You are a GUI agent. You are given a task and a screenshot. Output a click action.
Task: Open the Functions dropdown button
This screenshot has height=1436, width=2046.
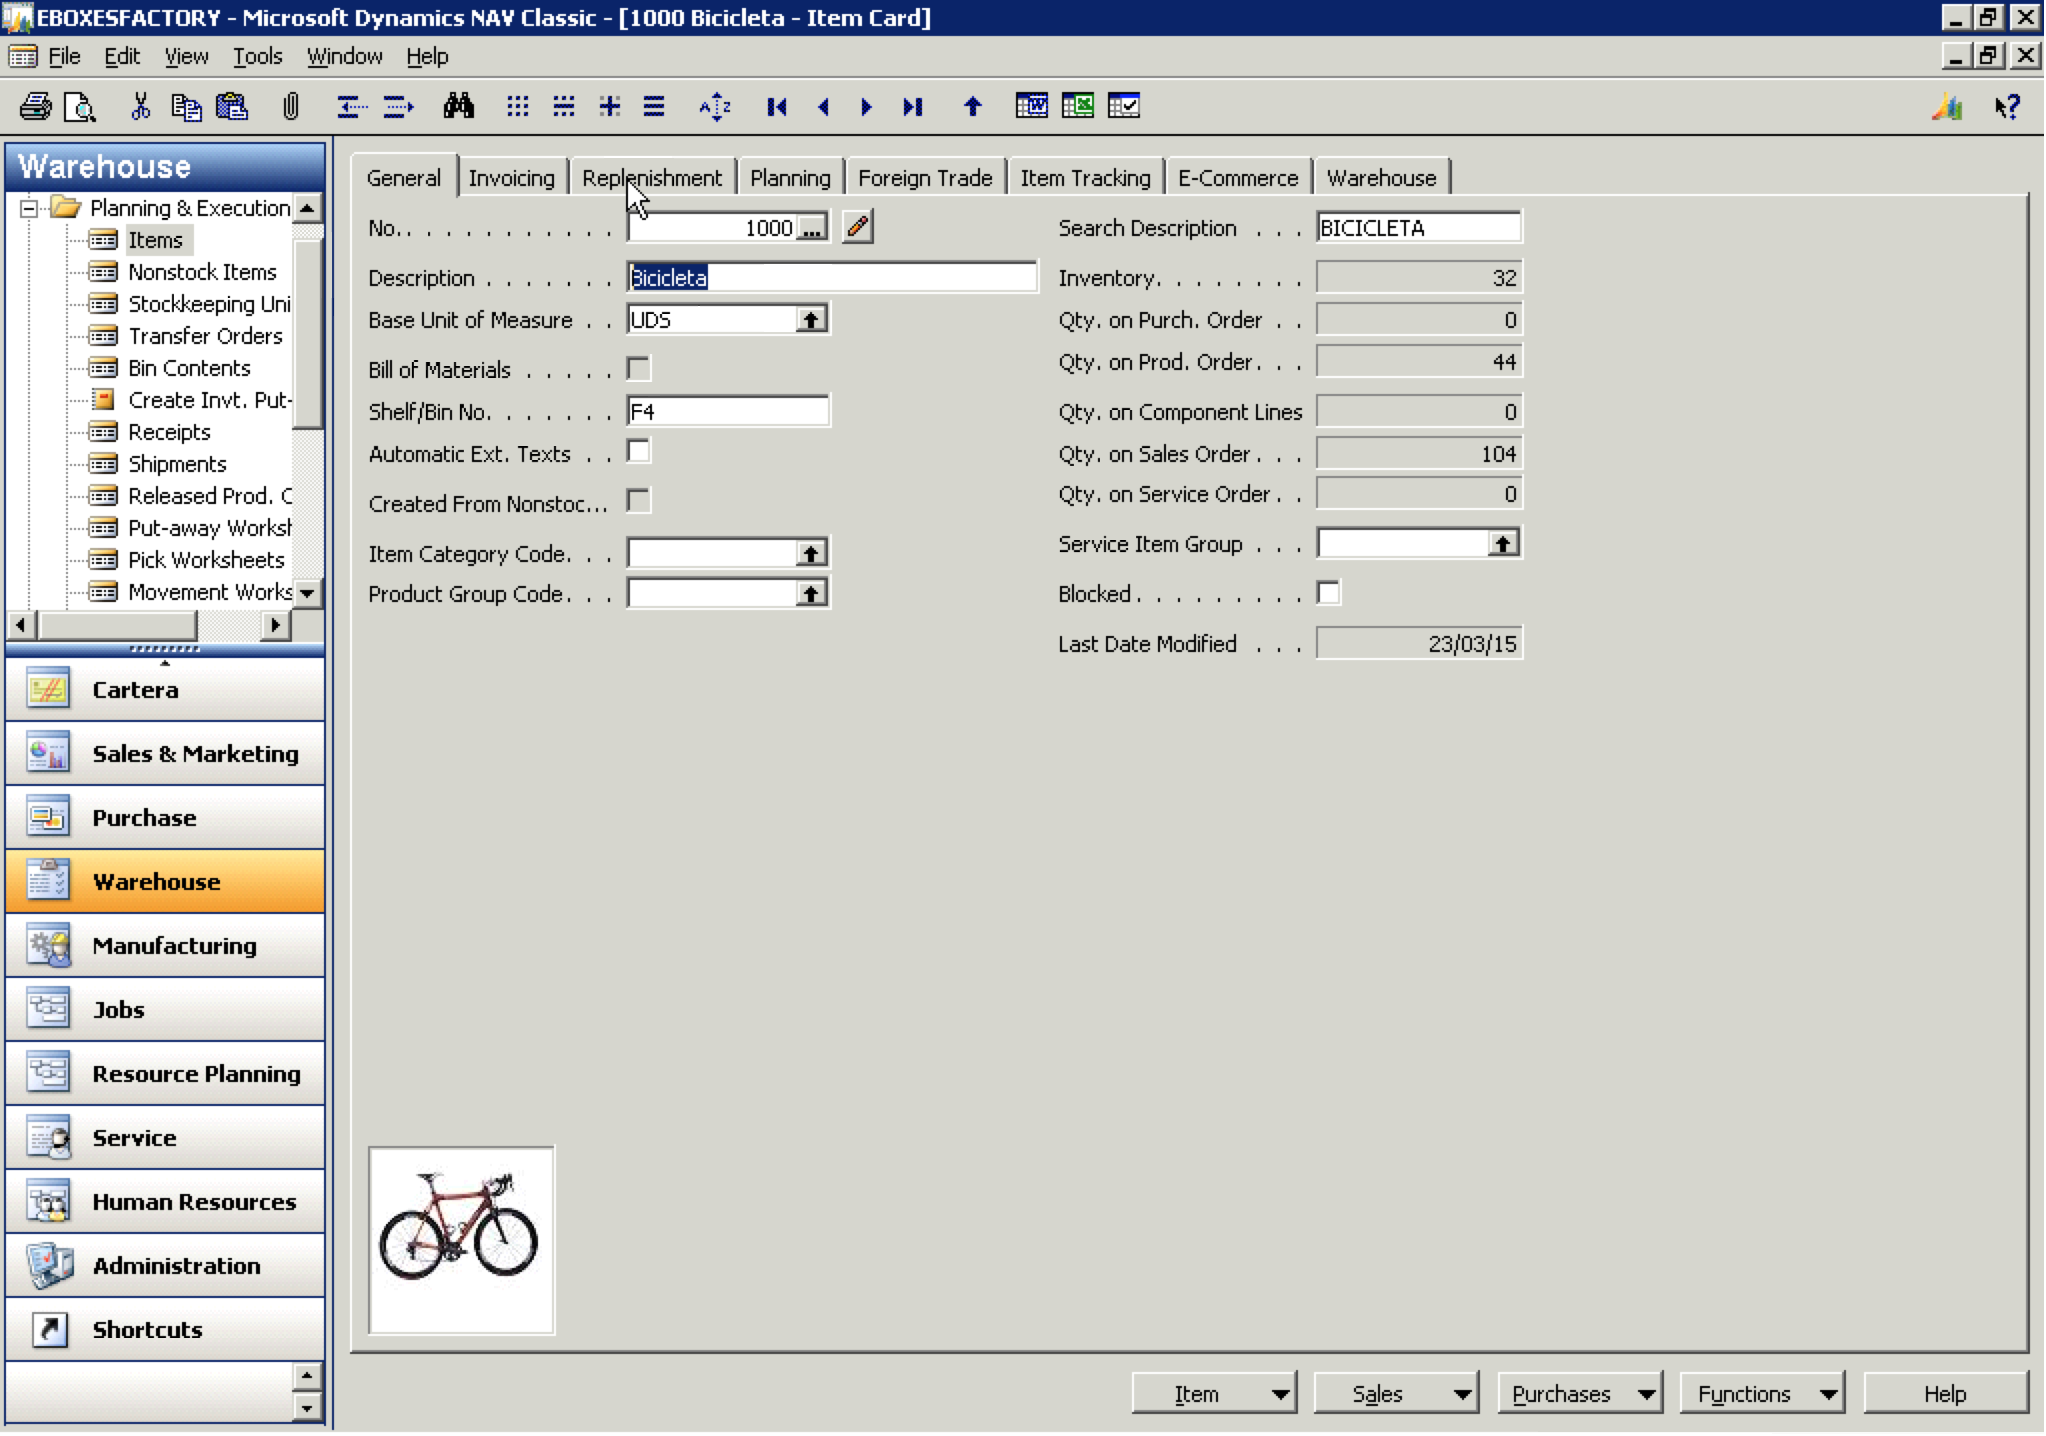[x=1762, y=1393]
